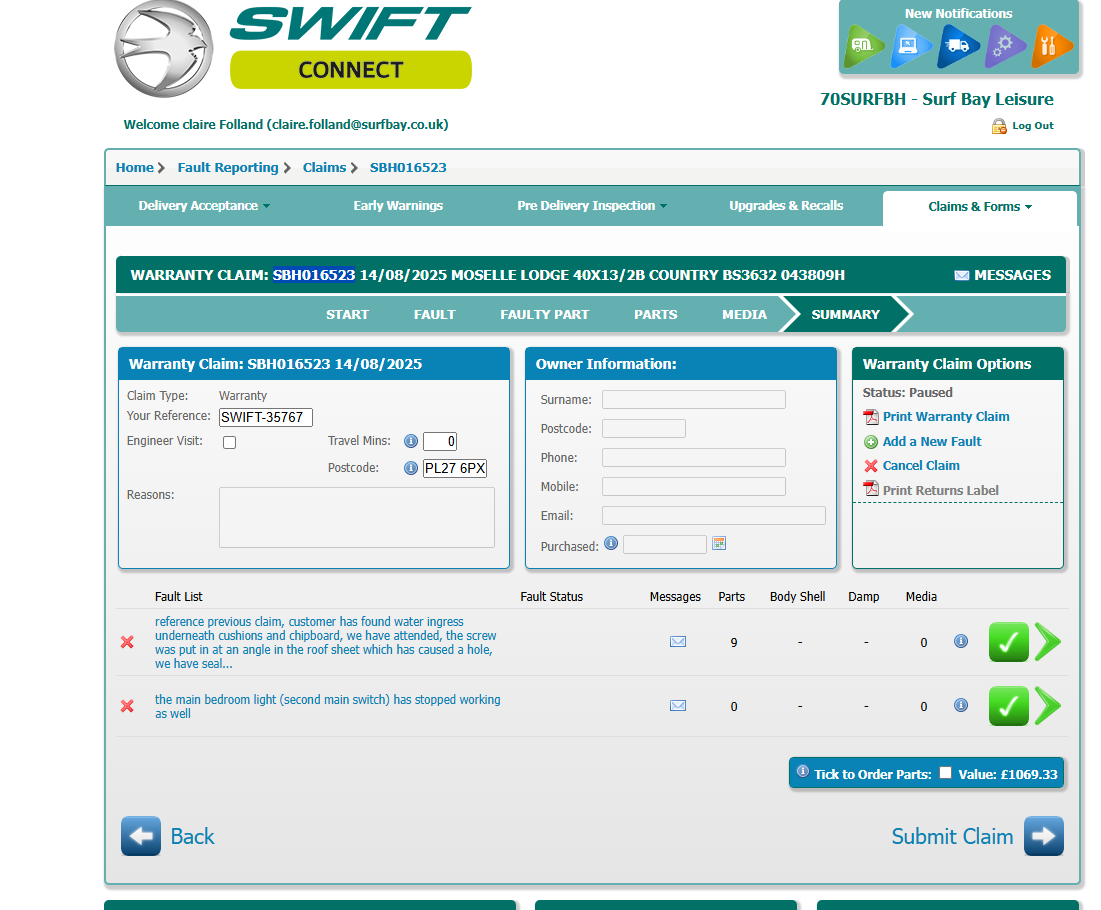Click the Log Out link

[x=1033, y=126]
